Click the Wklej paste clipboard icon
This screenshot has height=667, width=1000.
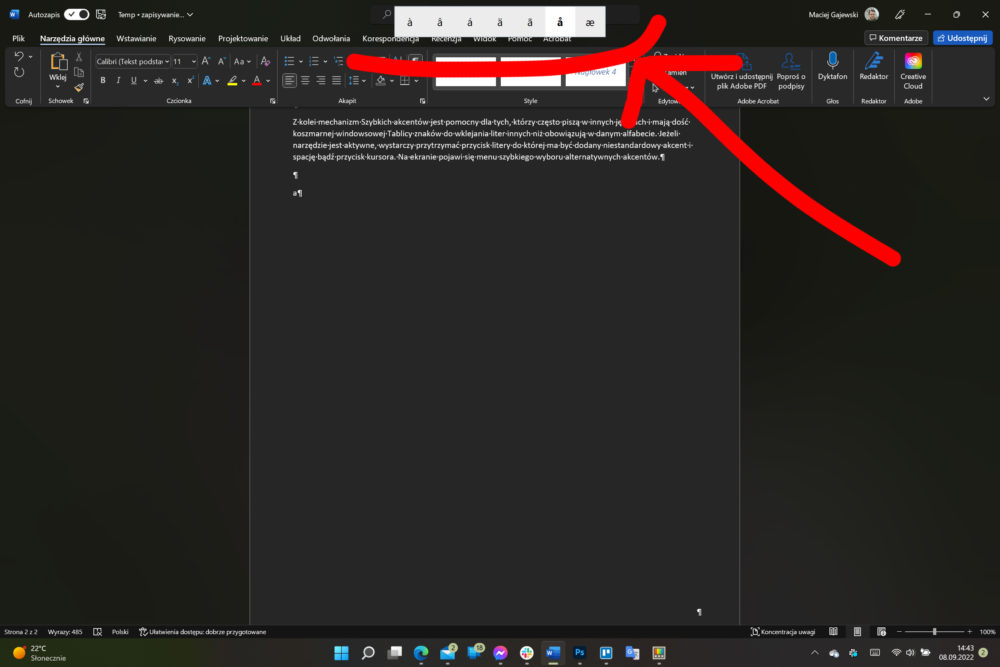[58, 62]
